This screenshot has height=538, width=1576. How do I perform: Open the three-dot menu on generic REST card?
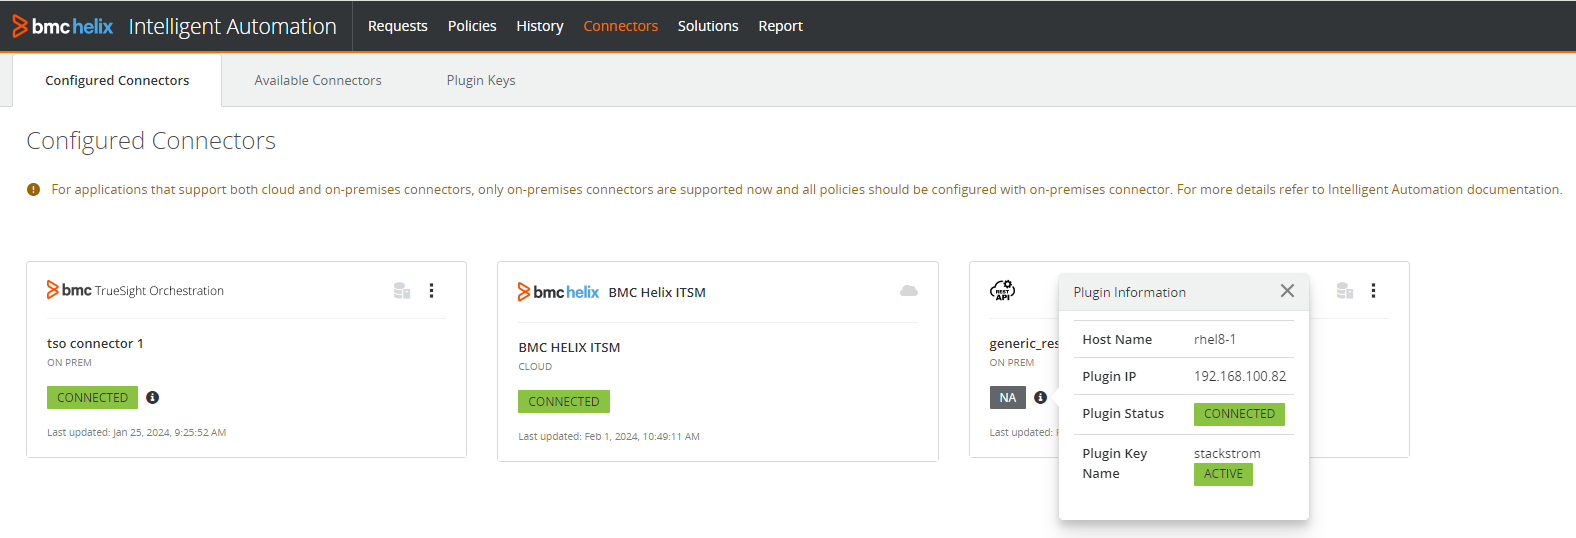(x=1374, y=291)
